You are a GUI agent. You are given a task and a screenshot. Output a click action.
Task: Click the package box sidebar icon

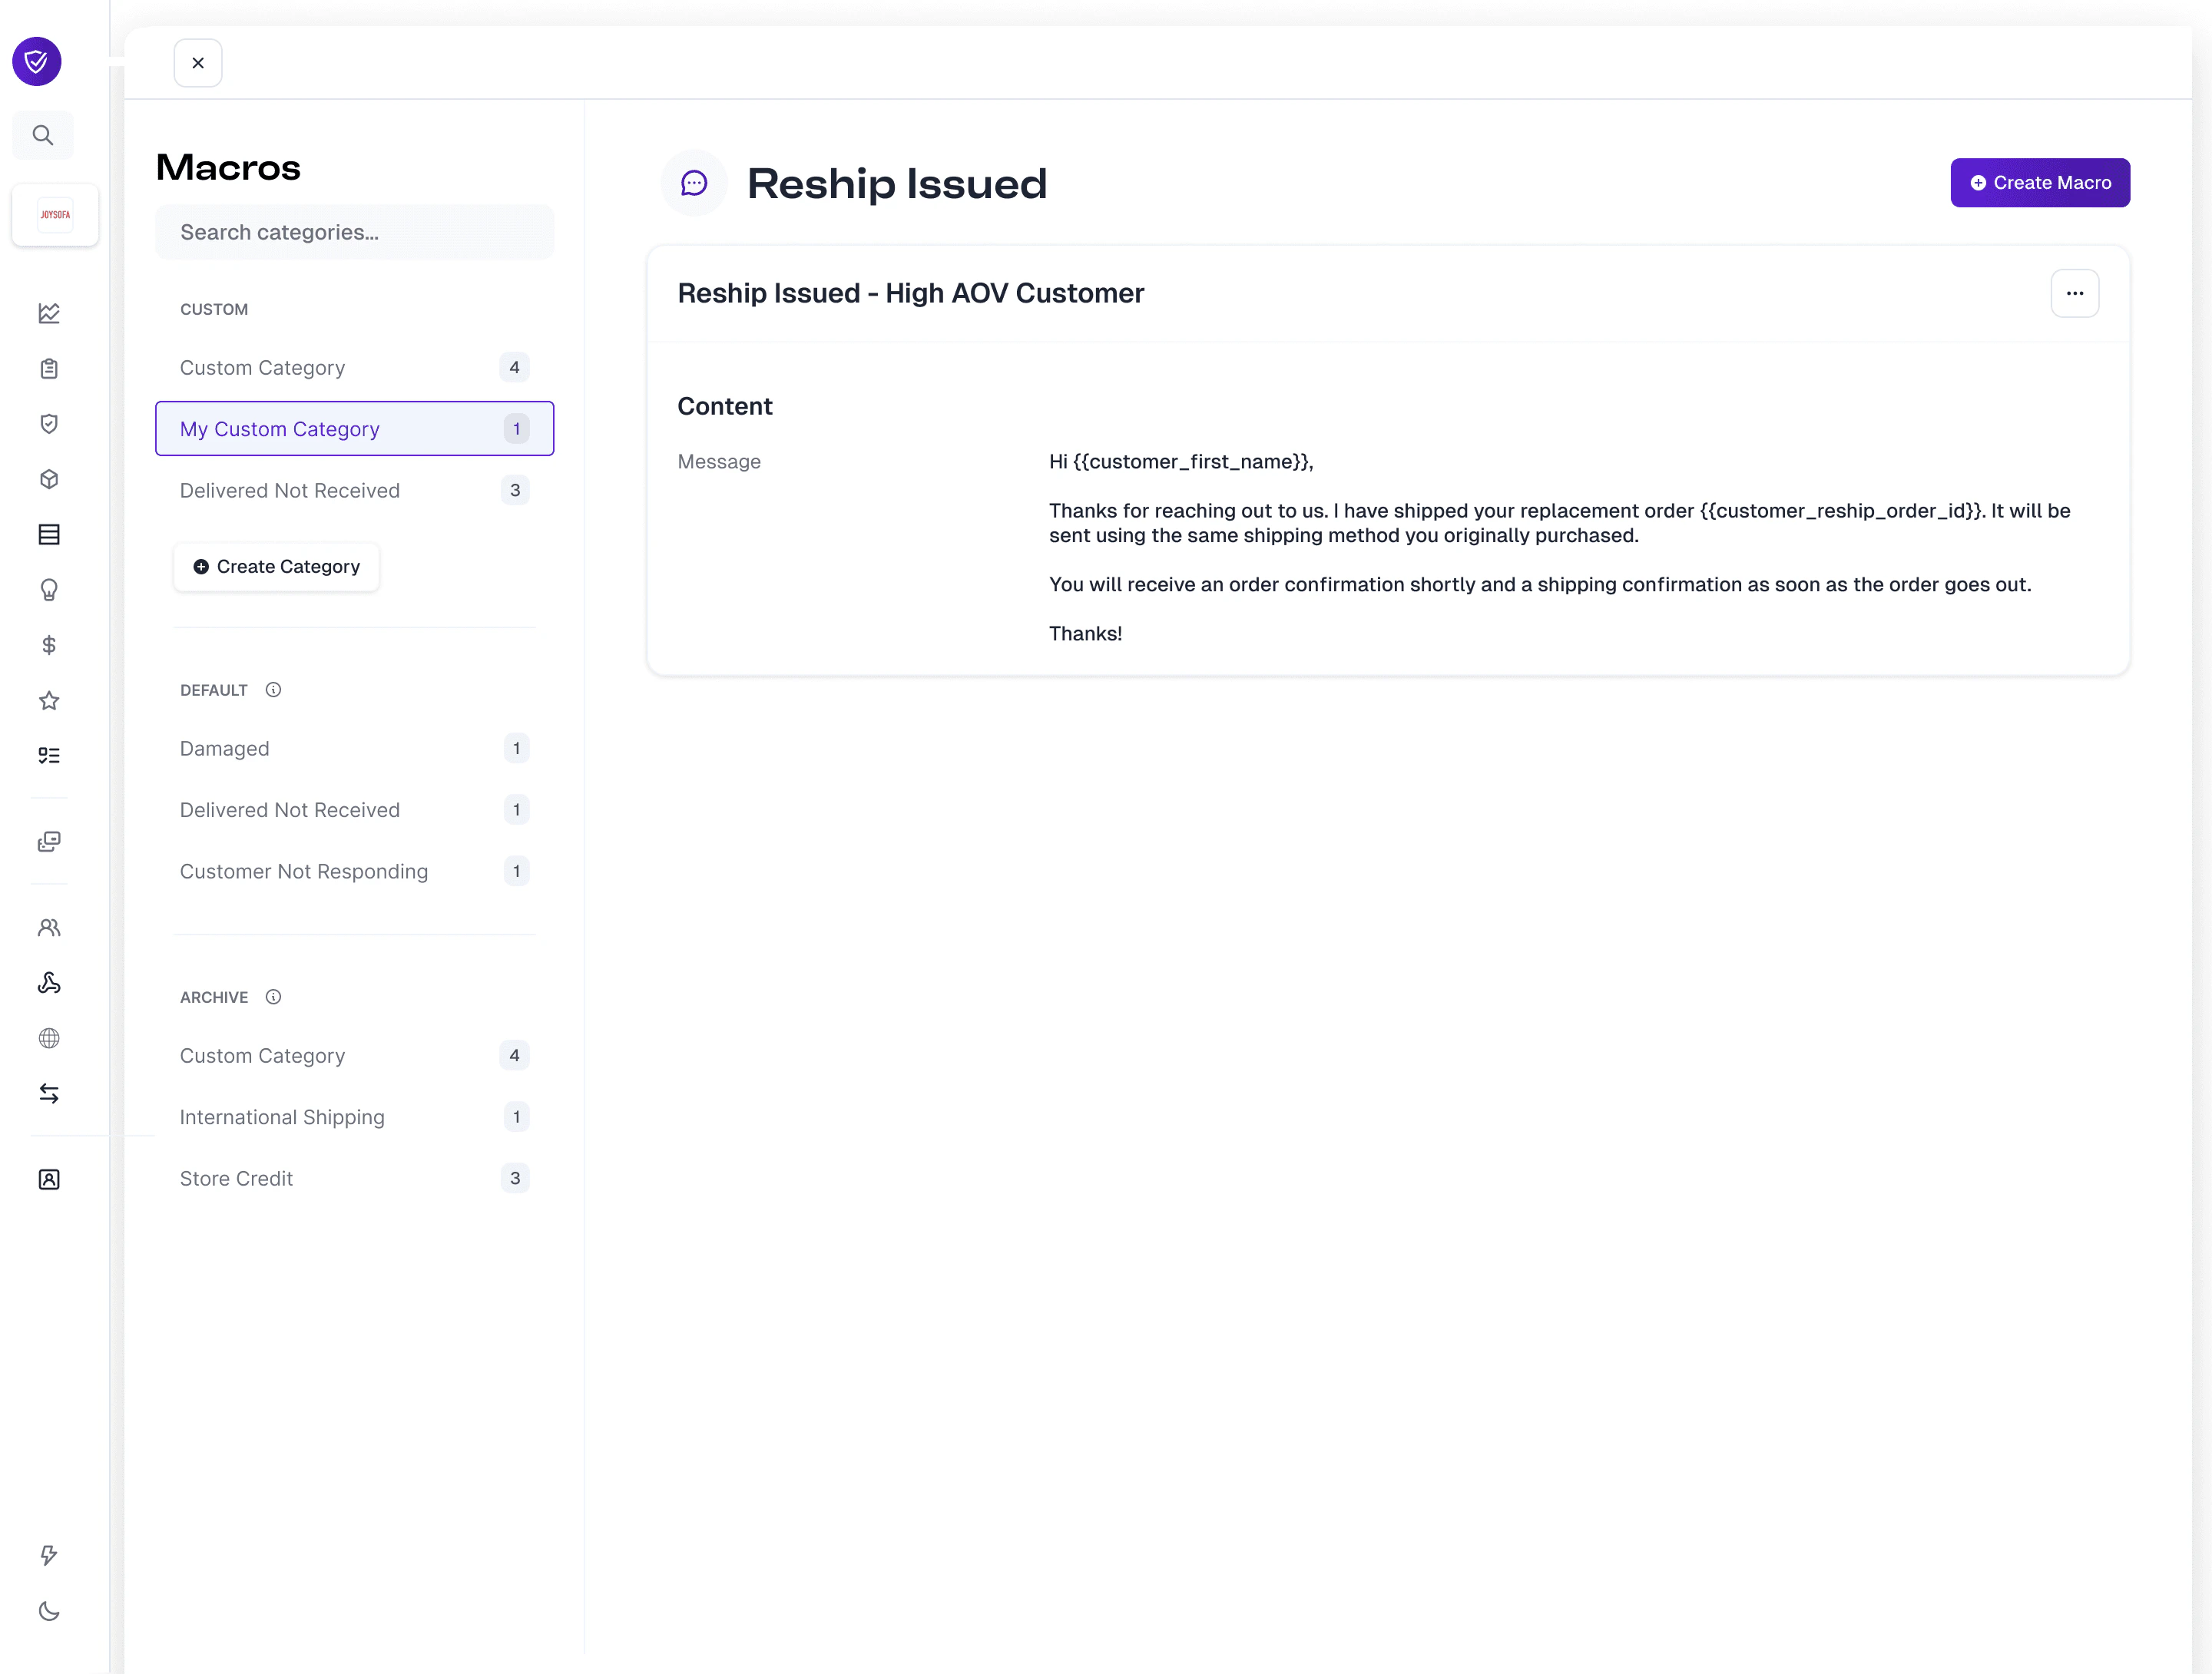pos(49,479)
